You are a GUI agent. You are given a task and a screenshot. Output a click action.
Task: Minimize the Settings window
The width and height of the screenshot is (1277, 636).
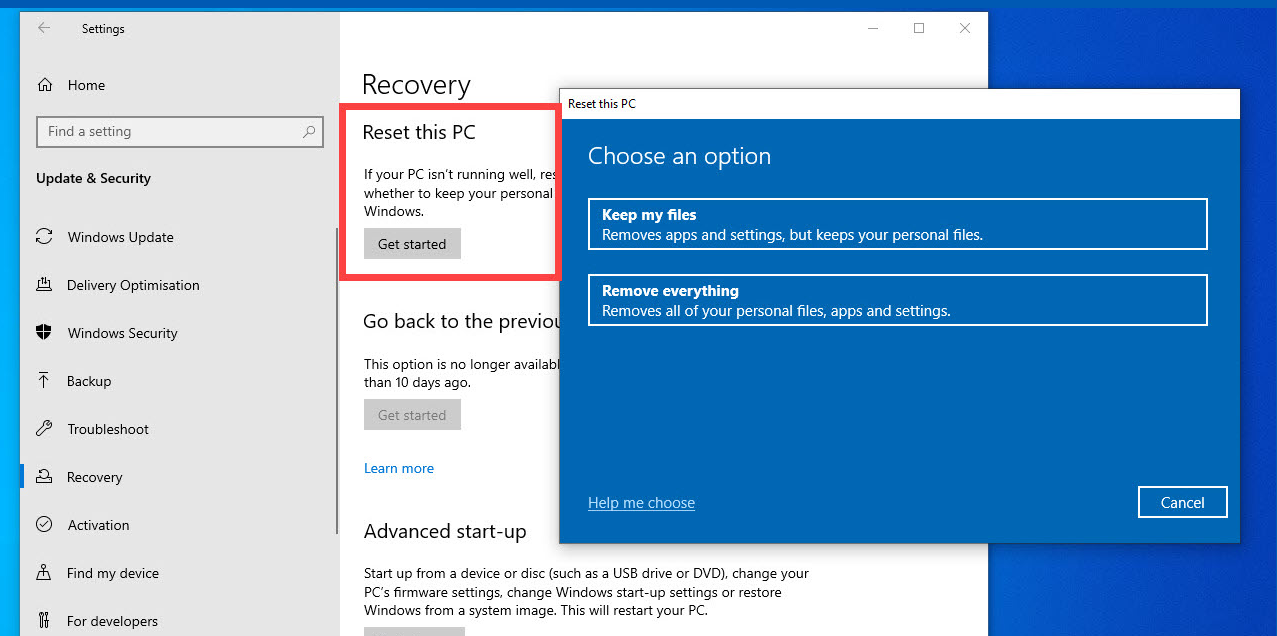(873, 28)
